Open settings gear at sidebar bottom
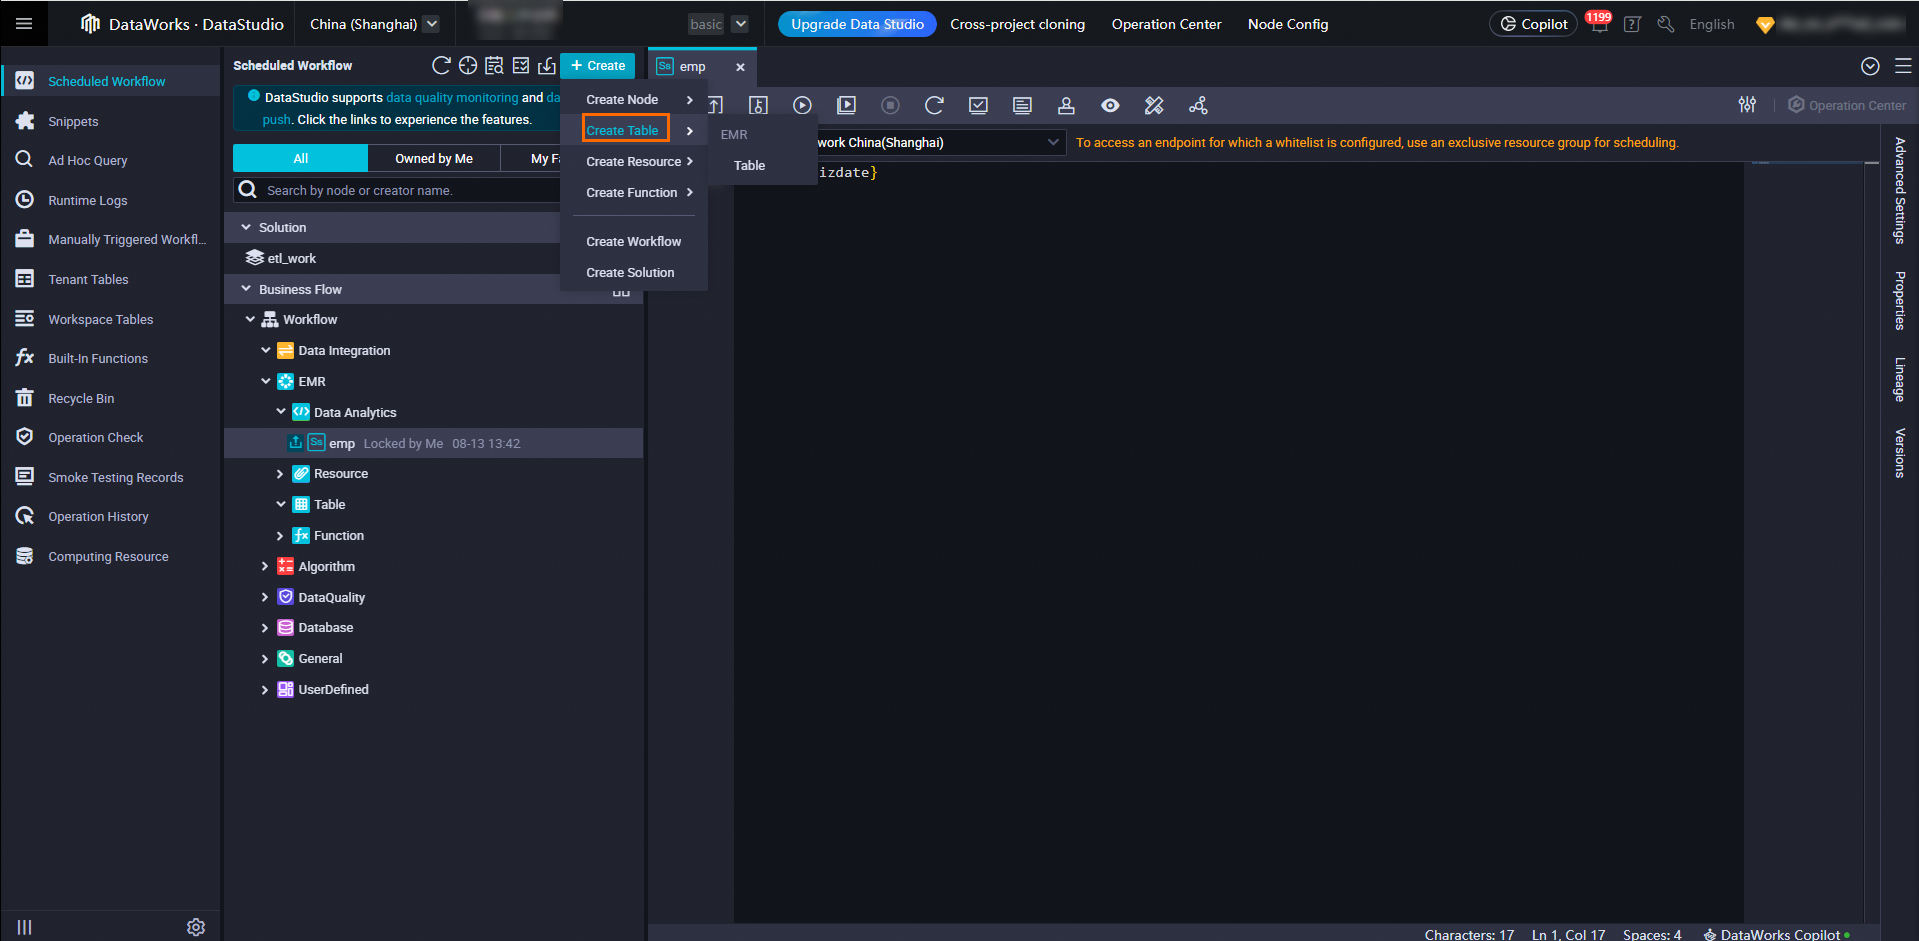 pos(196,927)
